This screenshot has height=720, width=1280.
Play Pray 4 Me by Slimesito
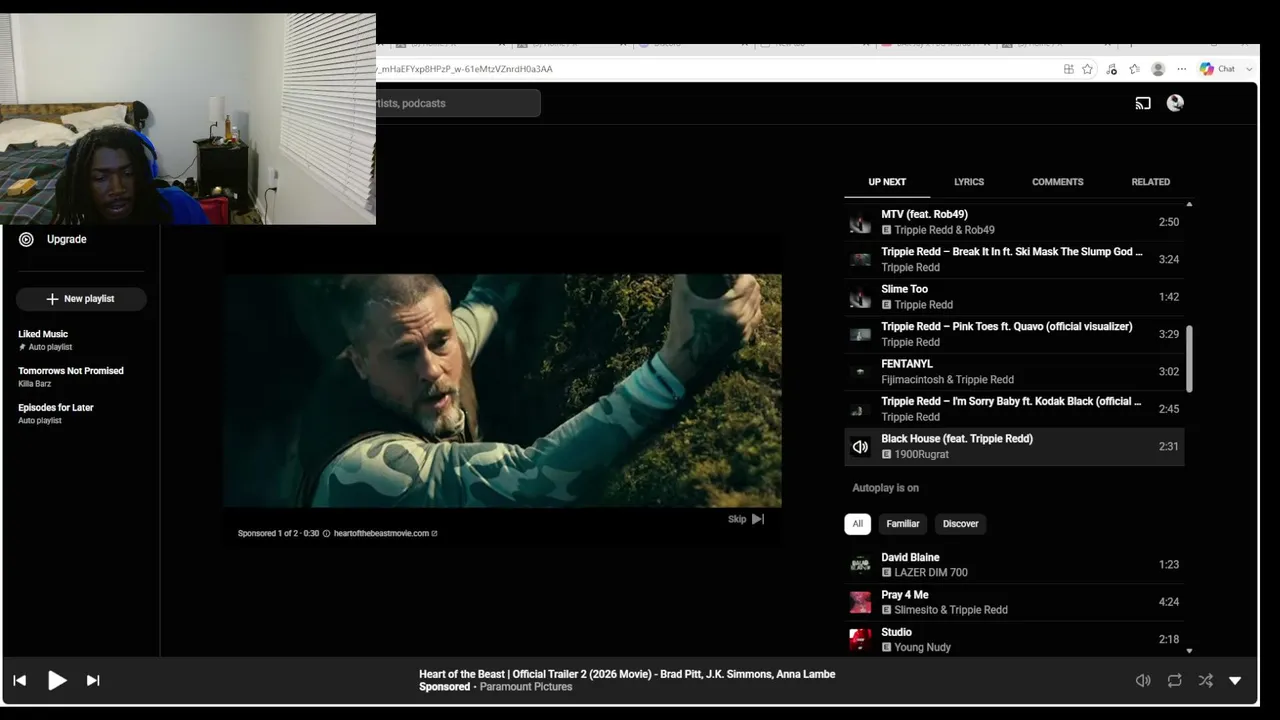1014,602
